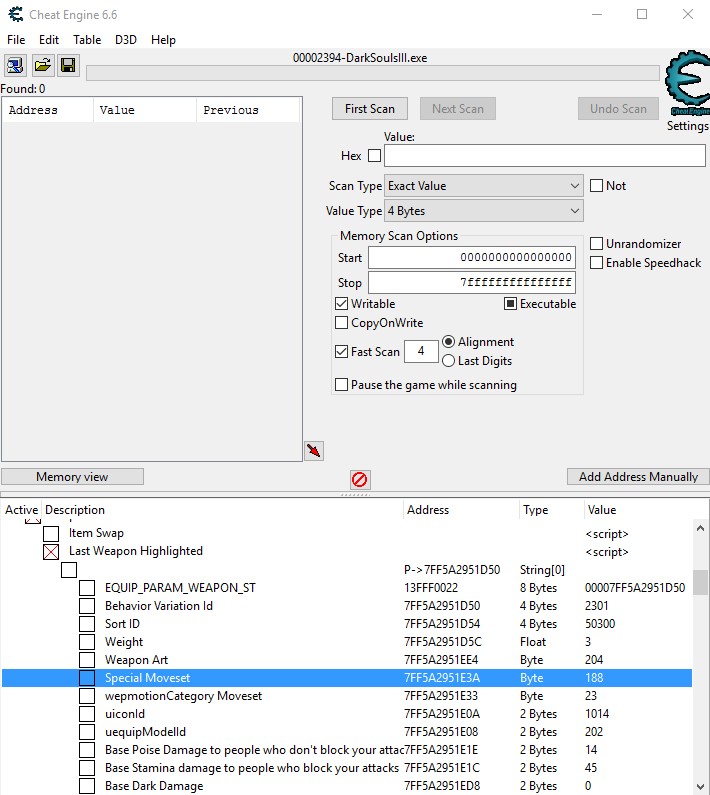Open the Scan Type dropdown
The width and height of the screenshot is (710, 795).
tap(484, 186)
